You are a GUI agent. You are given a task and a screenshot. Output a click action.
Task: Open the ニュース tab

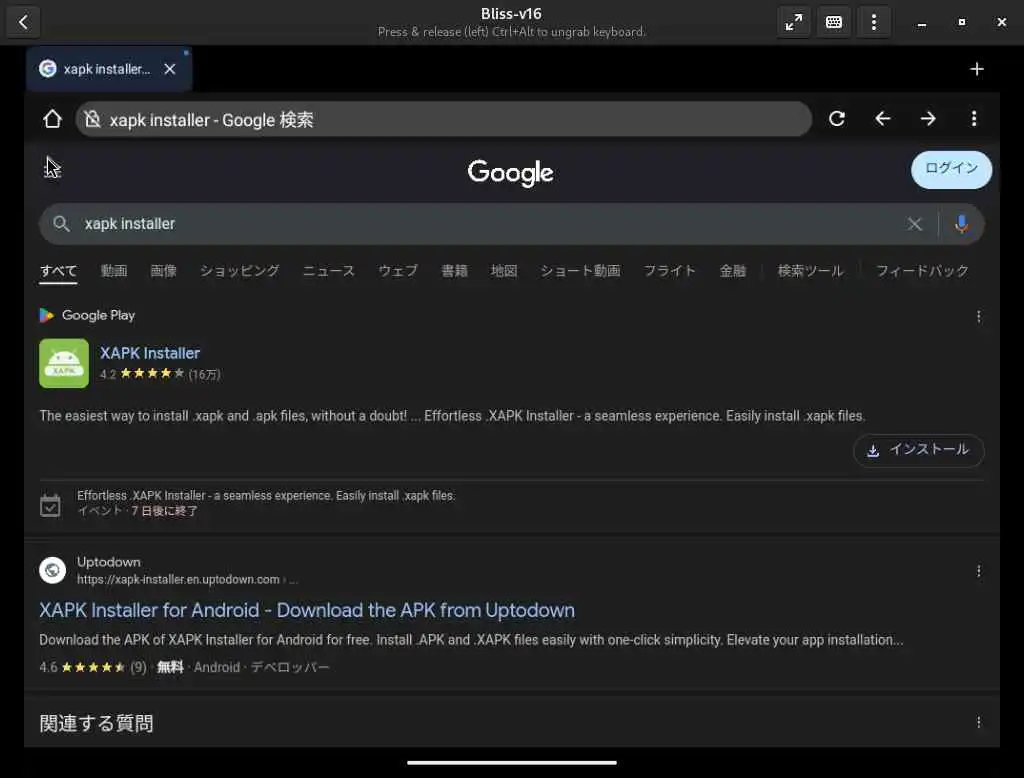coord(328,271)
